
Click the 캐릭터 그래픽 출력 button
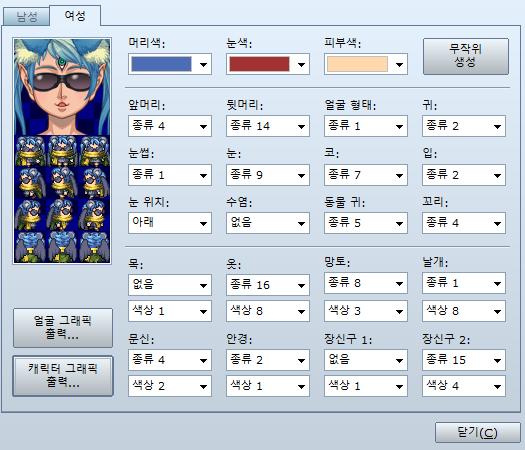pyautogui.click(x=63, y=376)
